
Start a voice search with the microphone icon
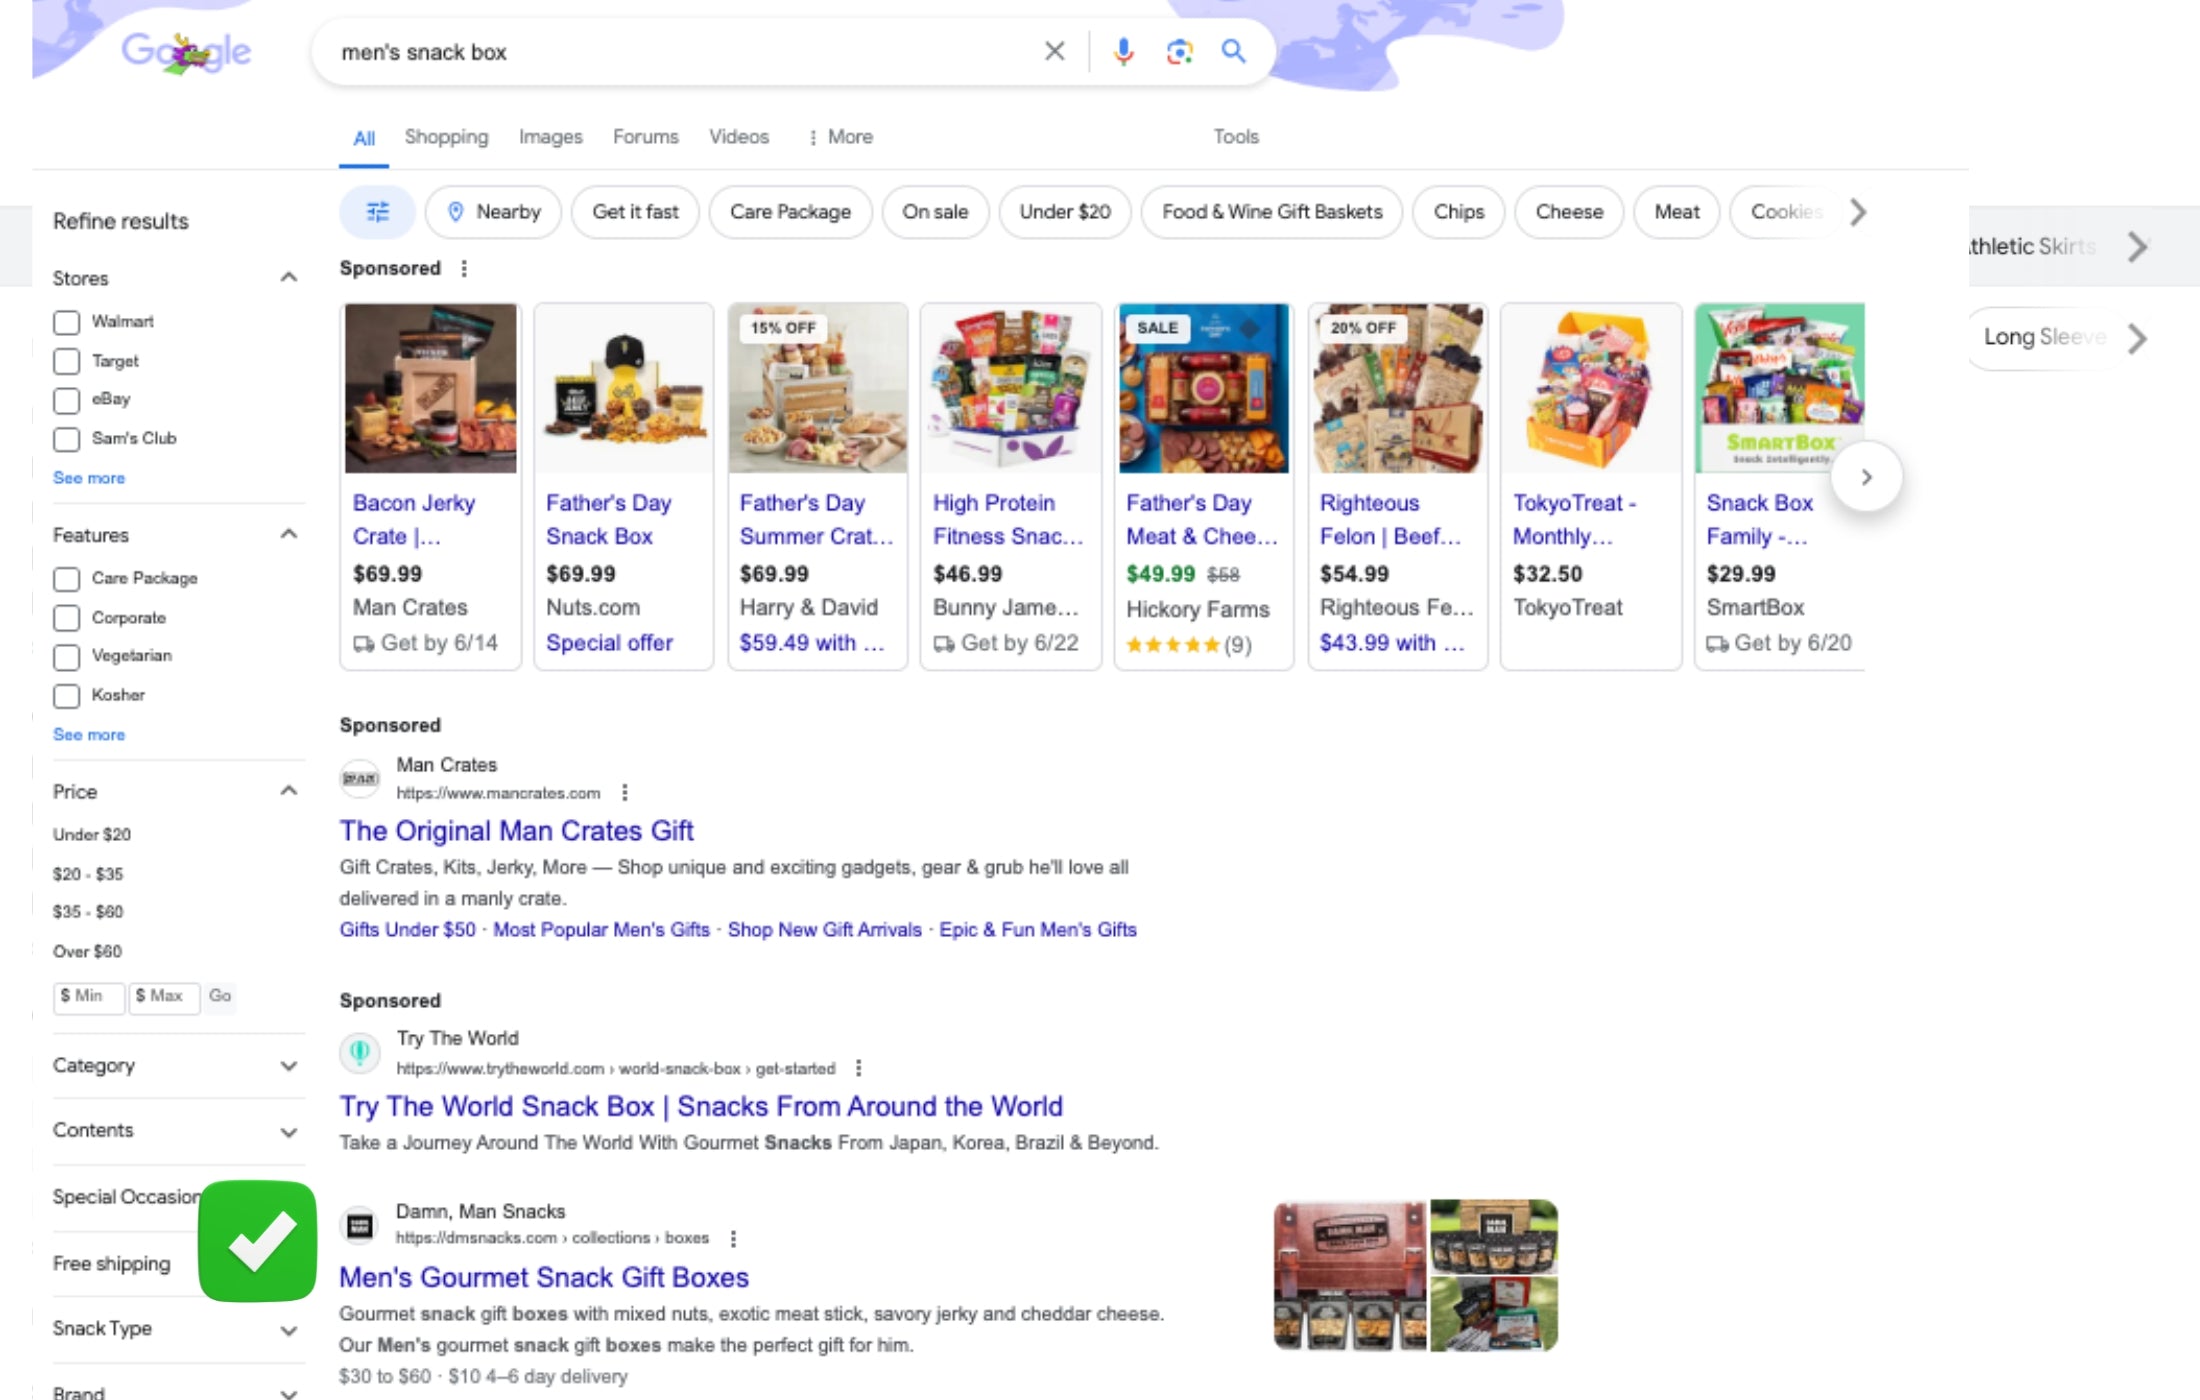click(1123, 51)
